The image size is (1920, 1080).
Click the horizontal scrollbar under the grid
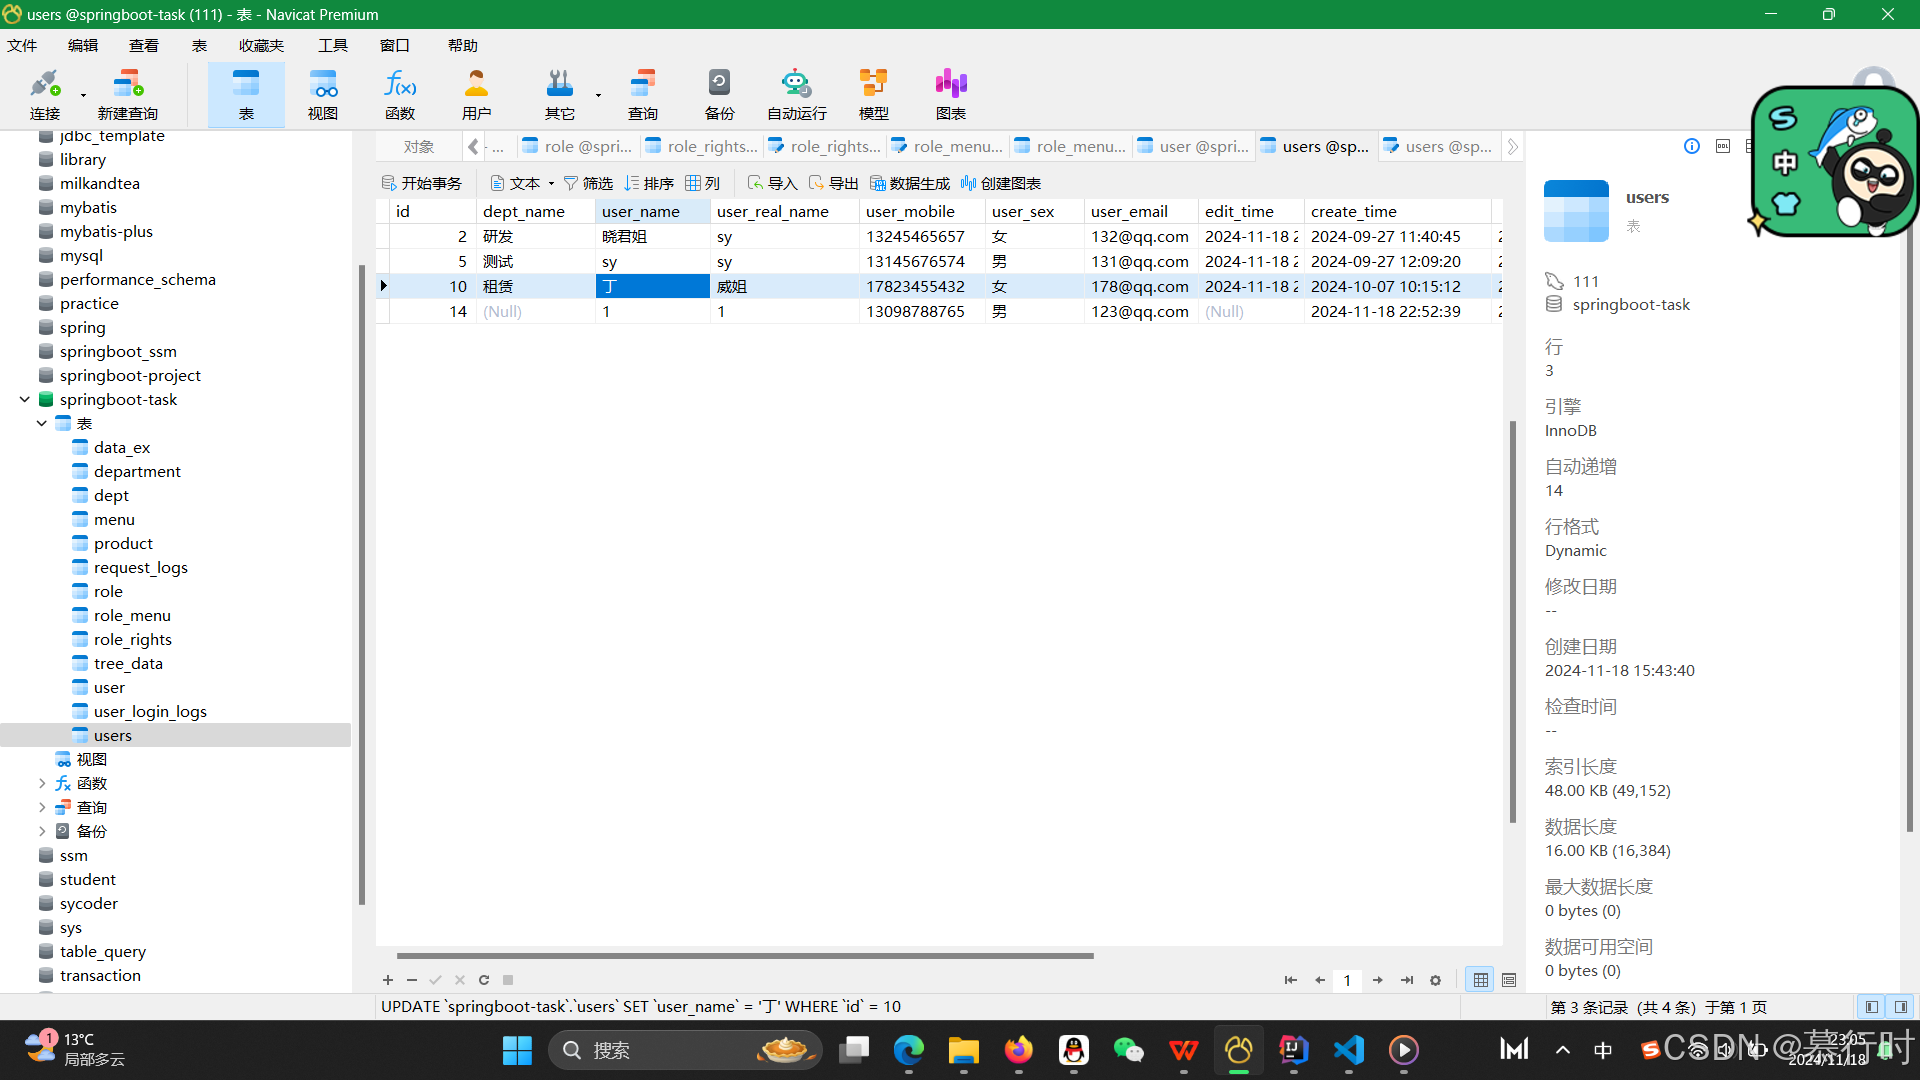745,955
